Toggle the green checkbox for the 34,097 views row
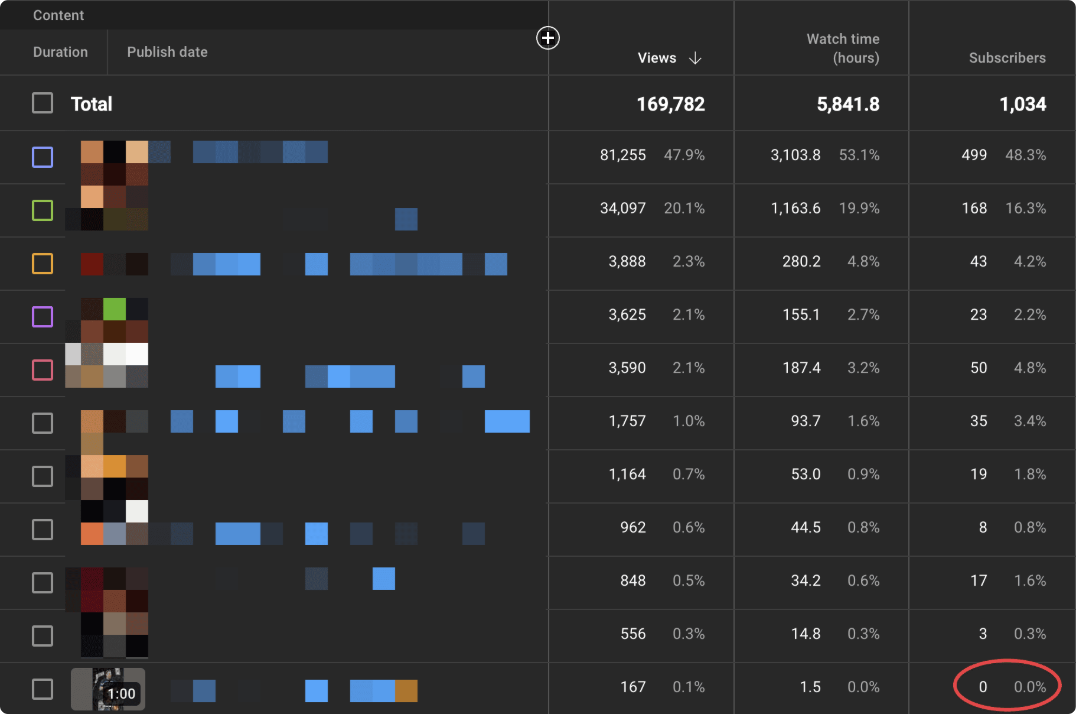Screen dimensions: 1076x714 [42, 210]
